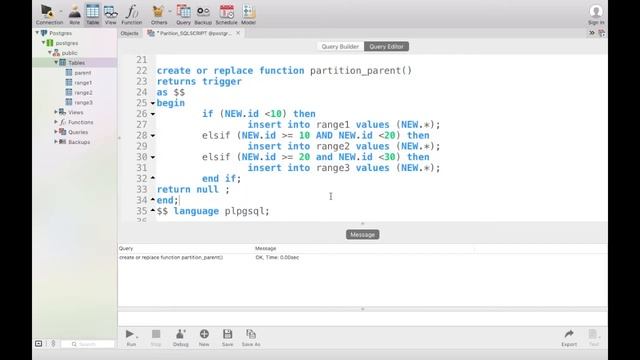Screen dimensions: 640x360
Task: Expand the Functions tree node
Action: [56, 122]
